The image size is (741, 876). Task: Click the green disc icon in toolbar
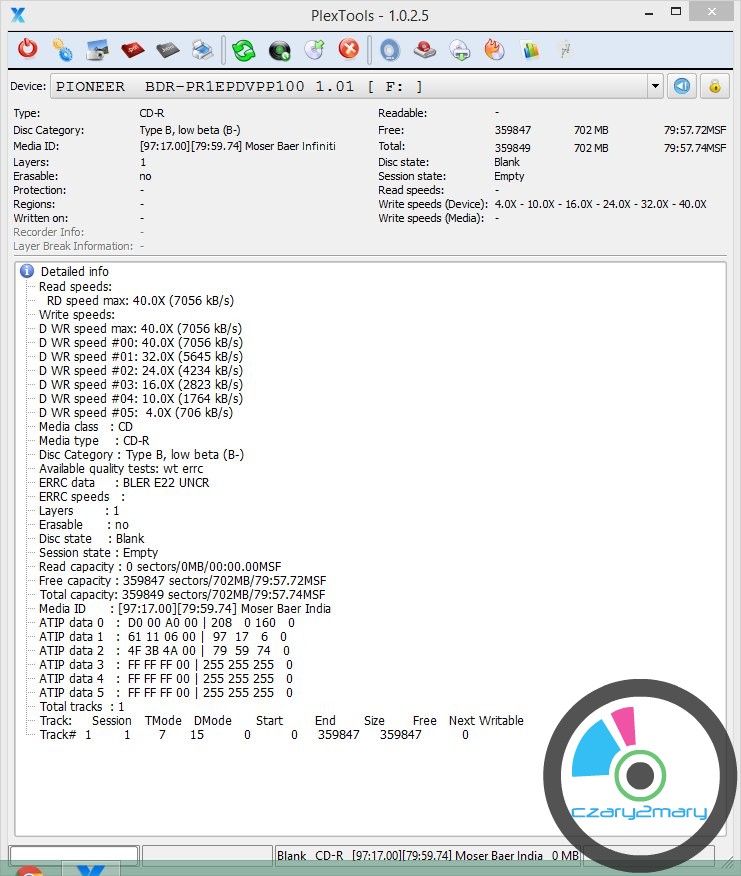[x=280, y=49]
